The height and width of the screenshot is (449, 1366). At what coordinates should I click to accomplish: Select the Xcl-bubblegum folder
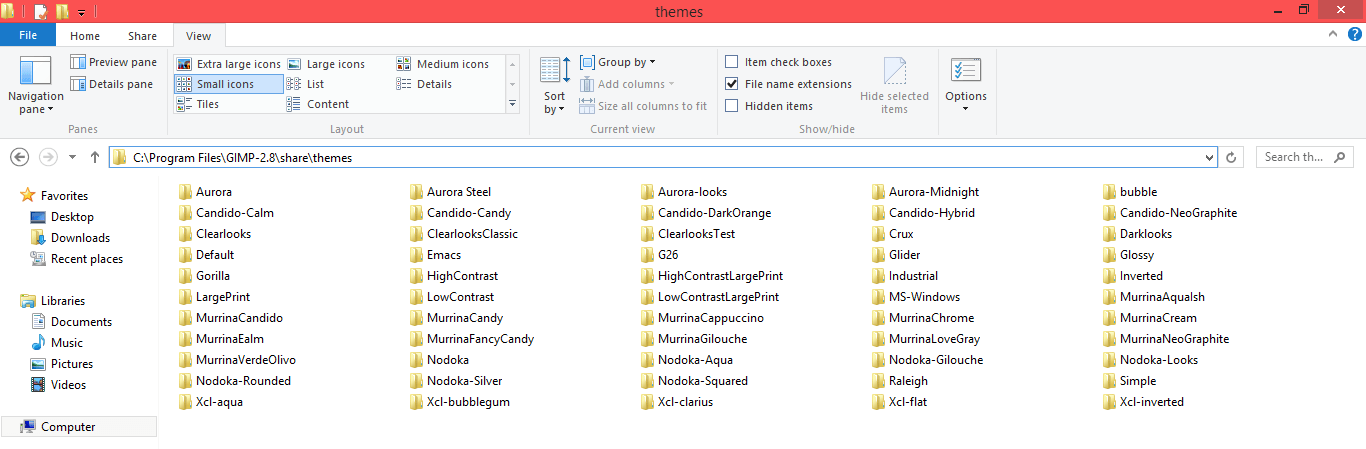pyautogui.click(x=460, y=402)
